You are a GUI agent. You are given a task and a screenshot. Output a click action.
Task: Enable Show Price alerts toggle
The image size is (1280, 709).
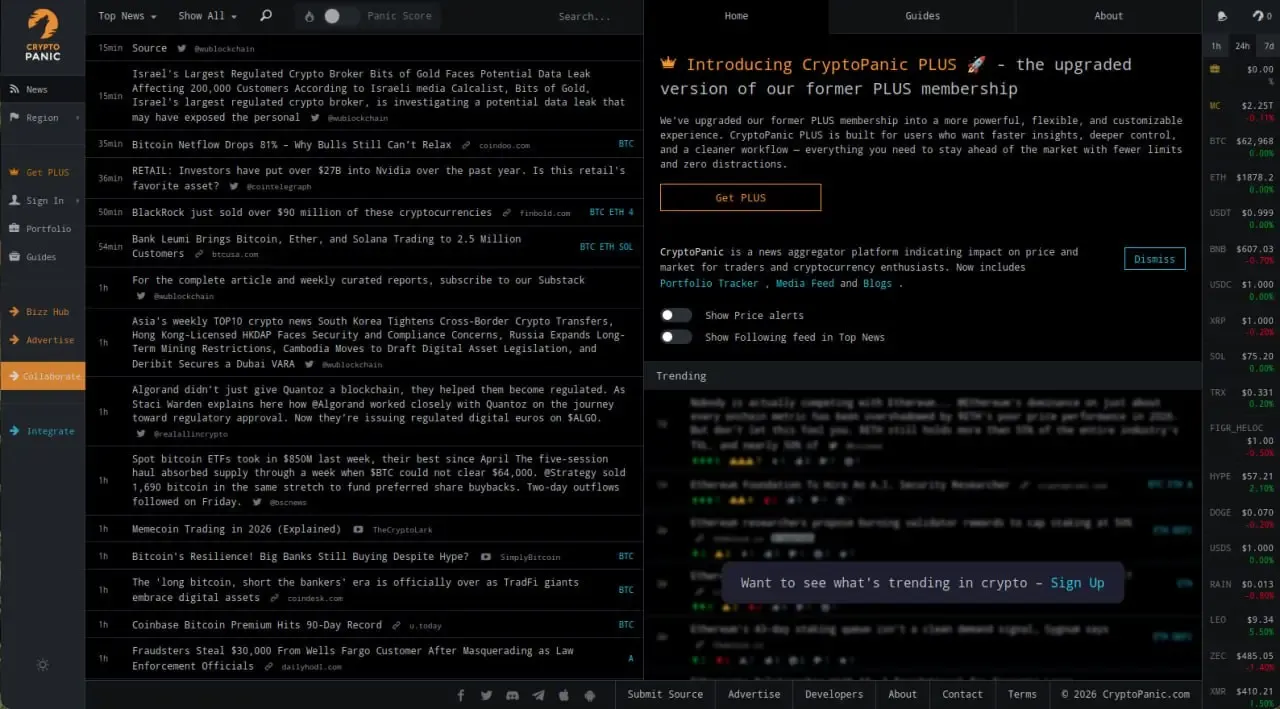pyautogui.click(x=676, y=315)
